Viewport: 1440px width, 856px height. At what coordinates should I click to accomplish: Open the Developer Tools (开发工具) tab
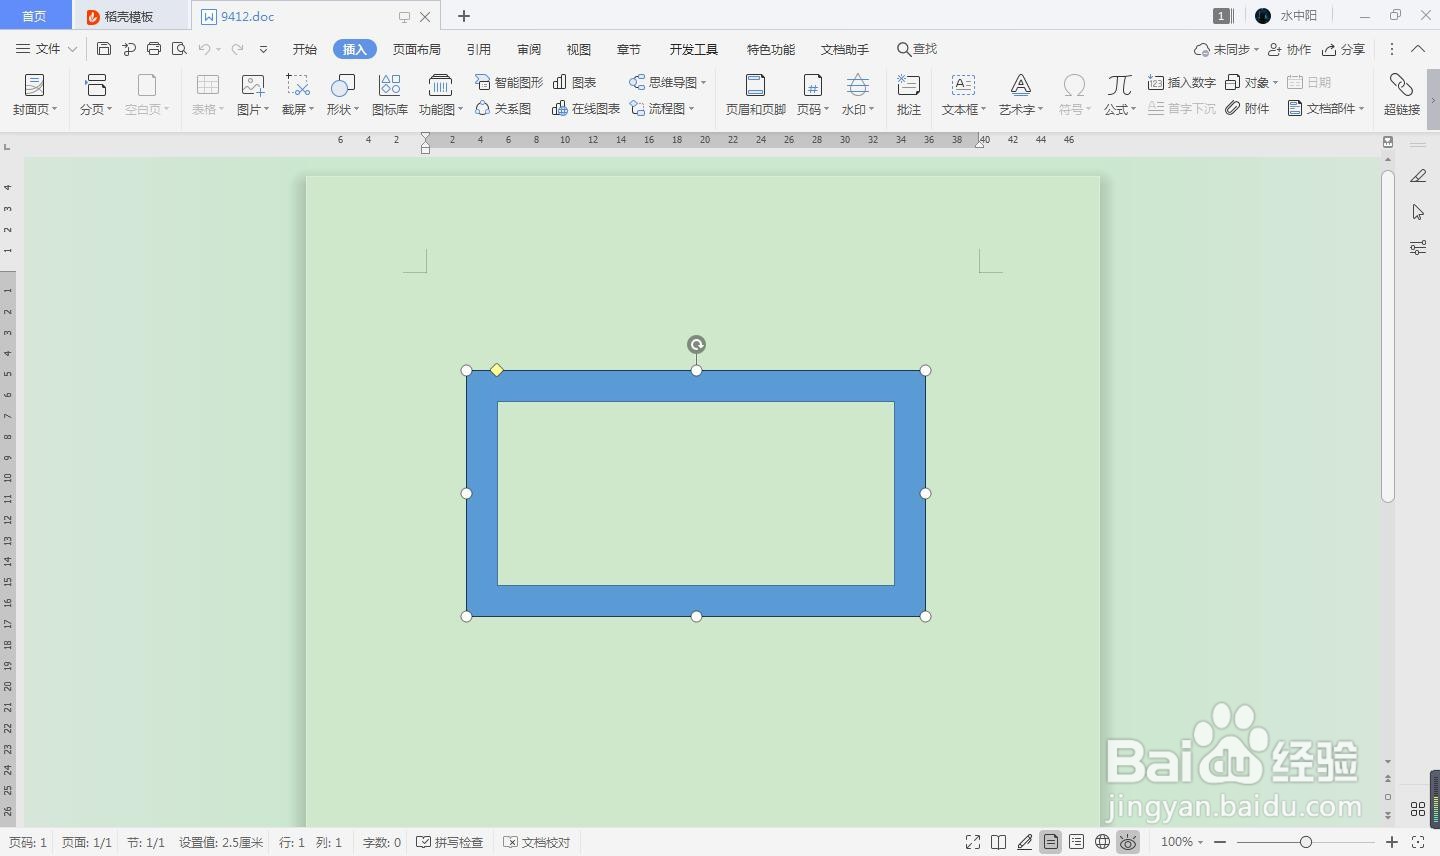[x=694, y=49]
